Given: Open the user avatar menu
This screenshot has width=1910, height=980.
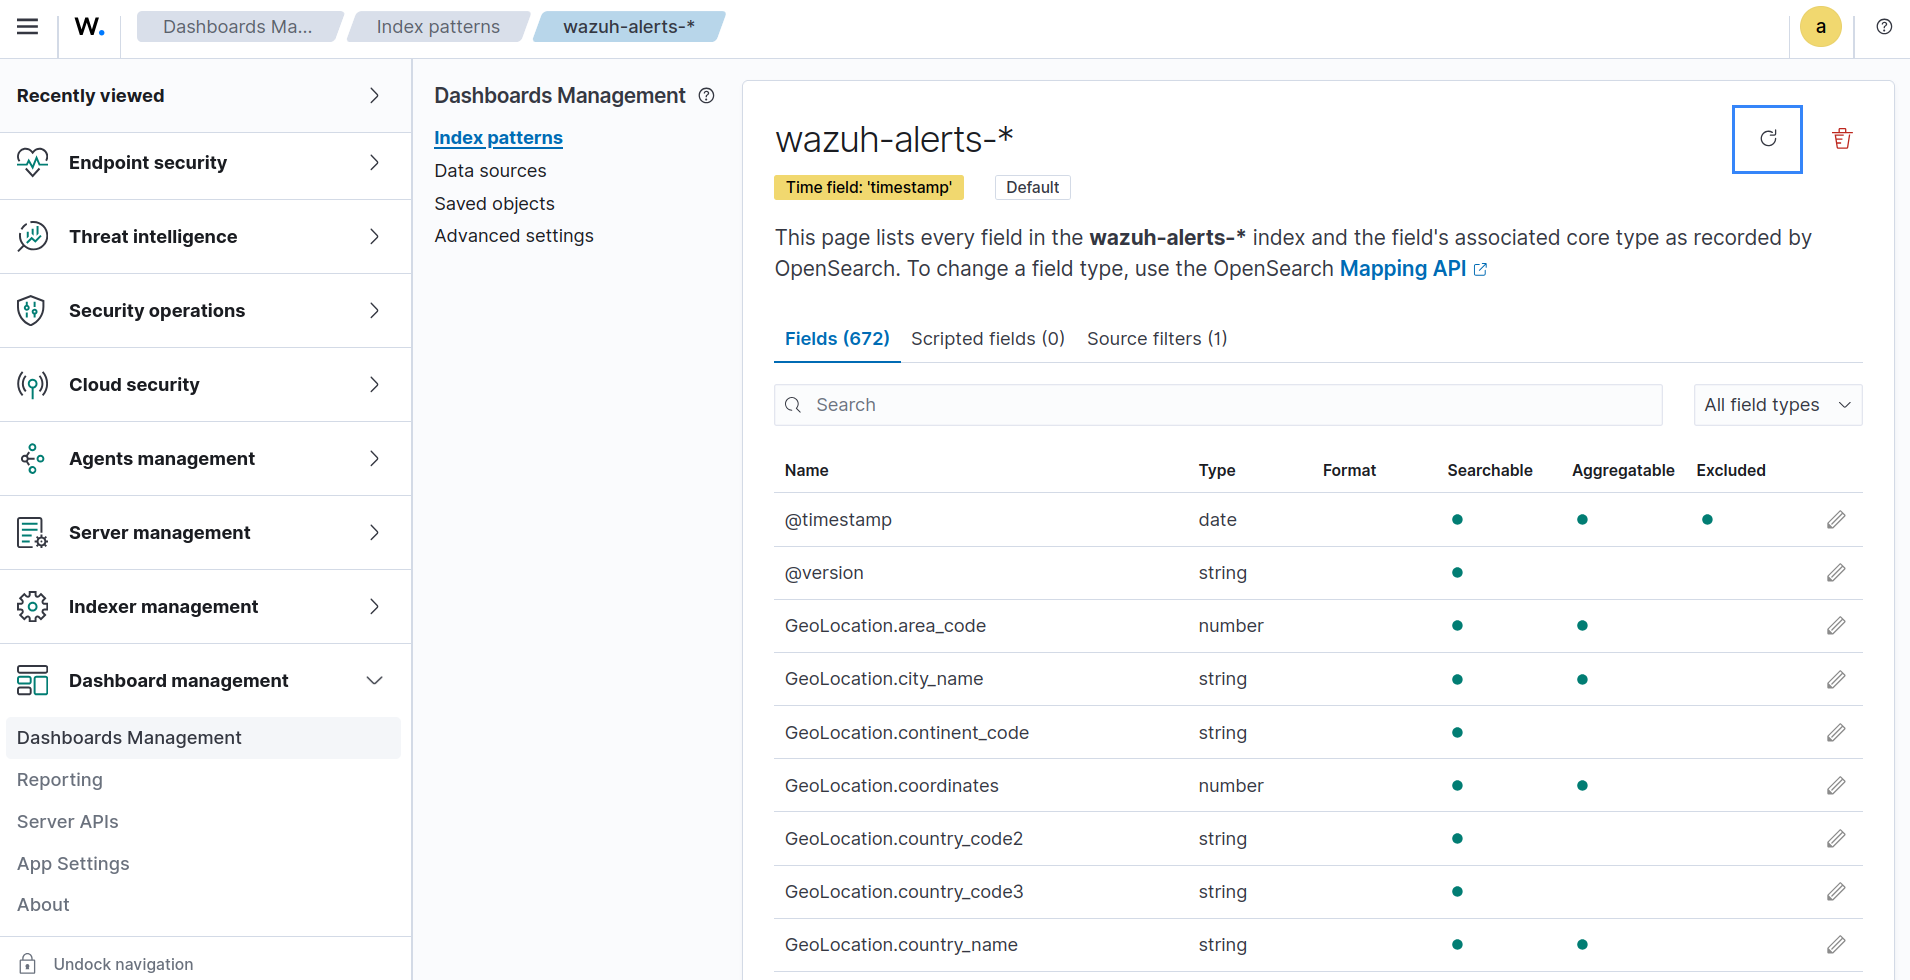Looking at the screenshot, I should pyautogui.click(x=1820, y=27).
